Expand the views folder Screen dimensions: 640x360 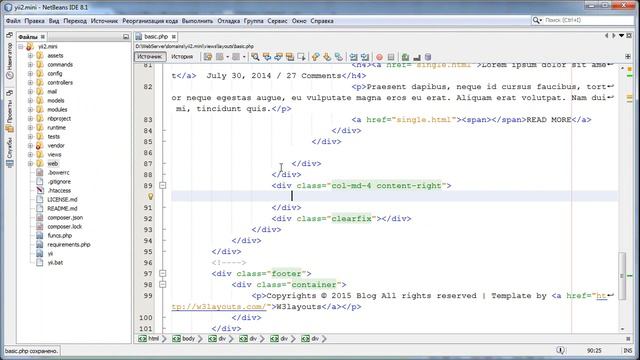click(30, 155)
